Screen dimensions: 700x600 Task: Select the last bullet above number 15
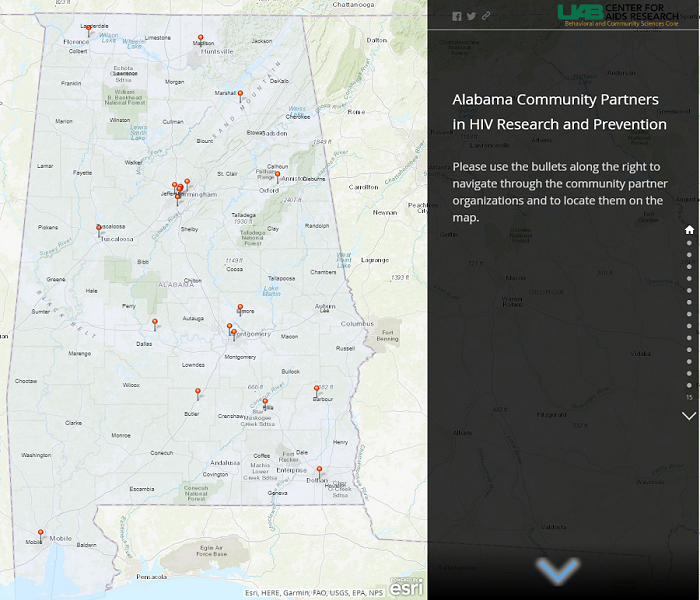pos(689,385)
